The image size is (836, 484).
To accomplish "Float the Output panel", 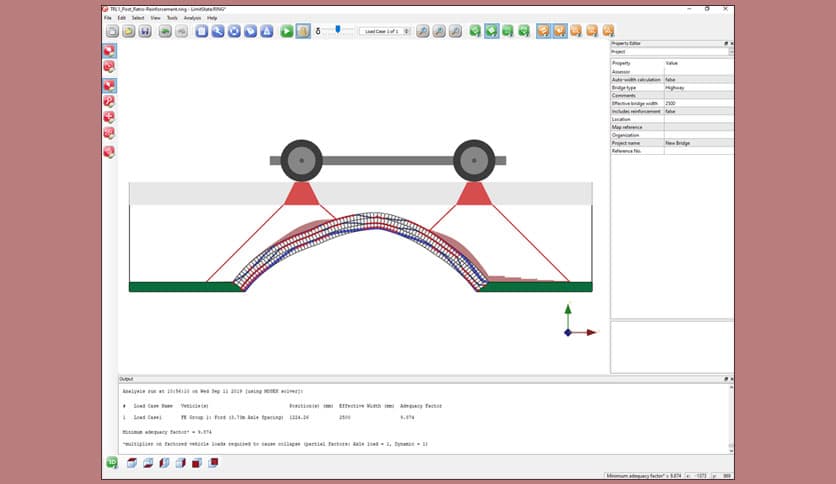I will tap(726, 379).
